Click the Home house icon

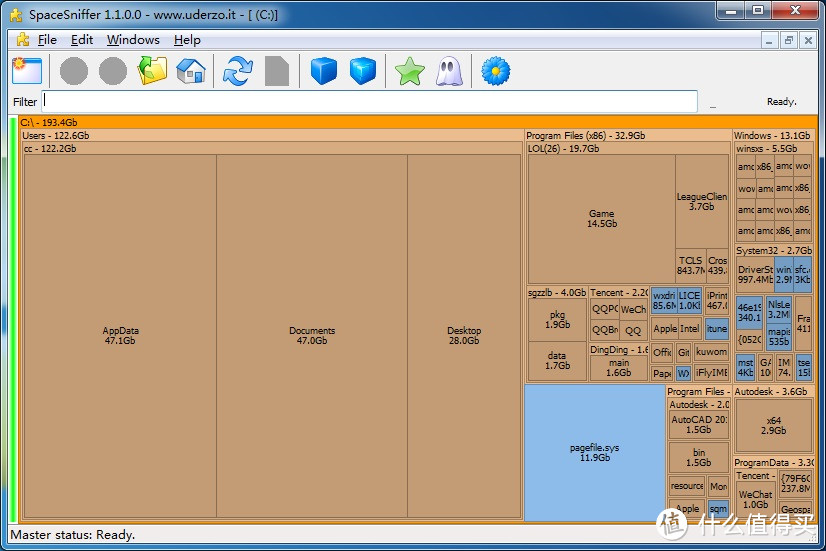click(191, 71)
